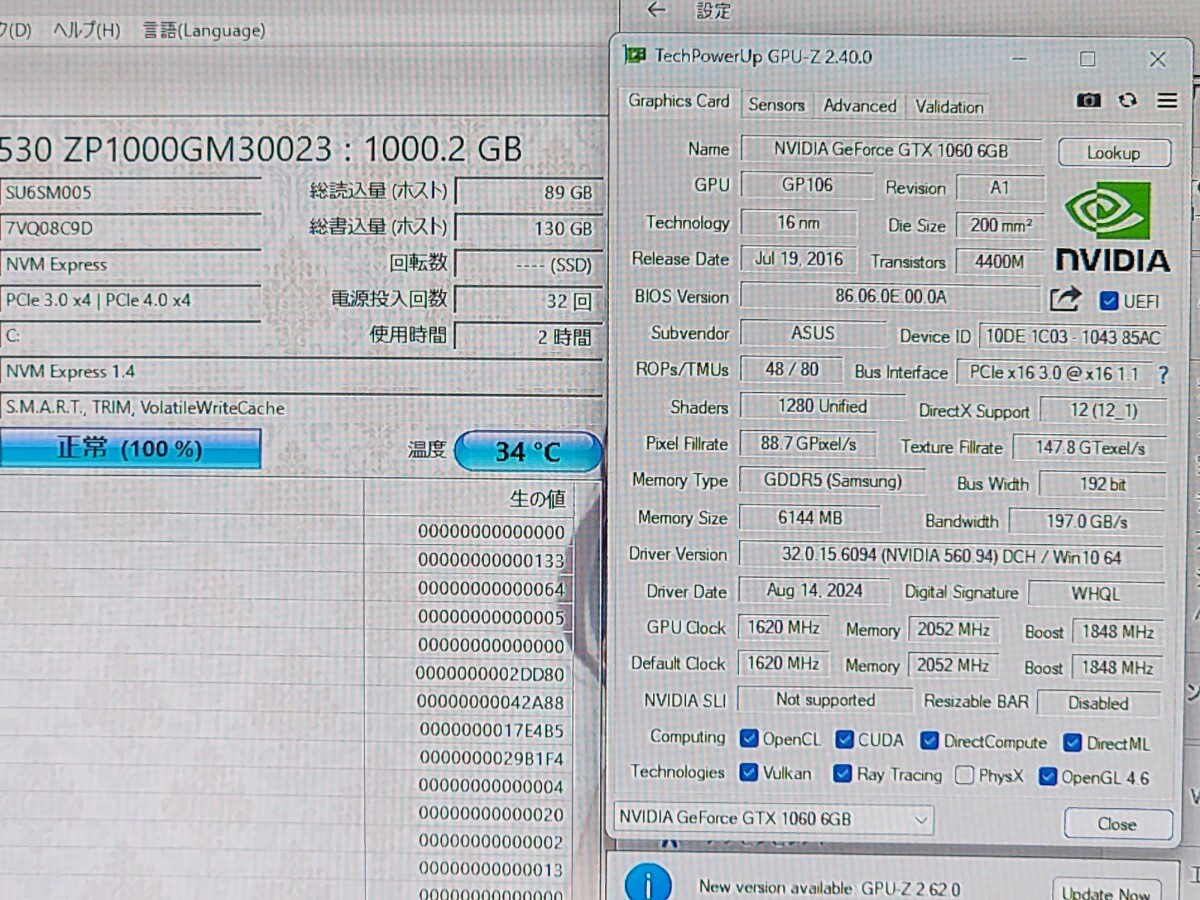This screenshot has width=1200, height=900.
Task: Switch to the Sensors tab
Action: (x=776, y=105)
